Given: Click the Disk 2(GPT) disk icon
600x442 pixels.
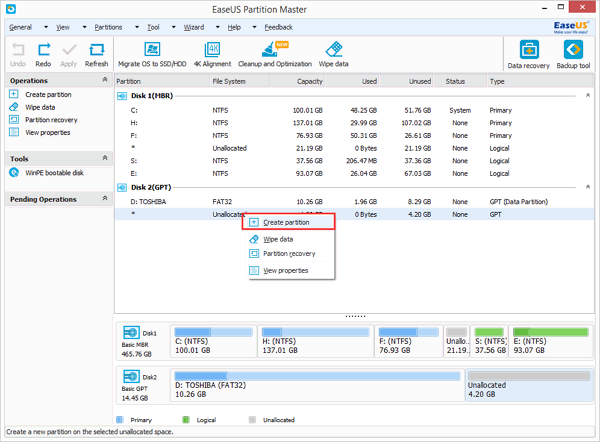Looking at the screenshot, I should [122, 188].
